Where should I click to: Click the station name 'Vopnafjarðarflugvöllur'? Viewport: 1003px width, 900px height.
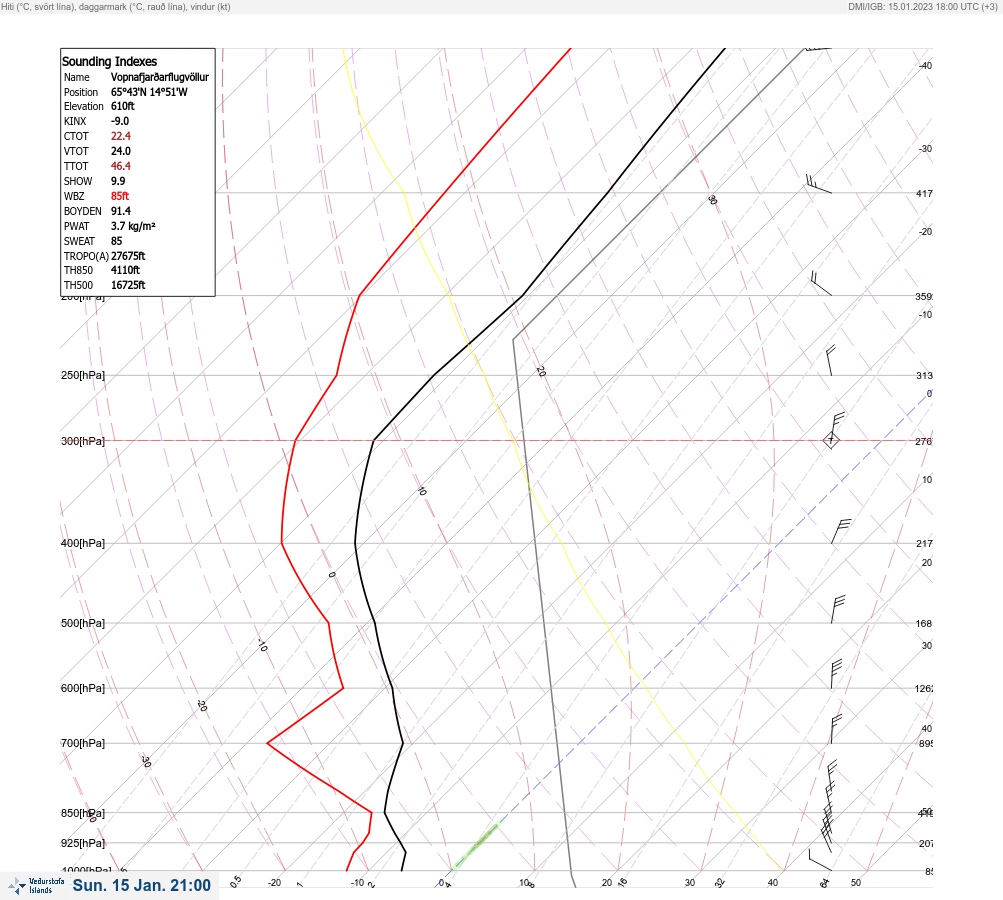(x=160, y=77)
